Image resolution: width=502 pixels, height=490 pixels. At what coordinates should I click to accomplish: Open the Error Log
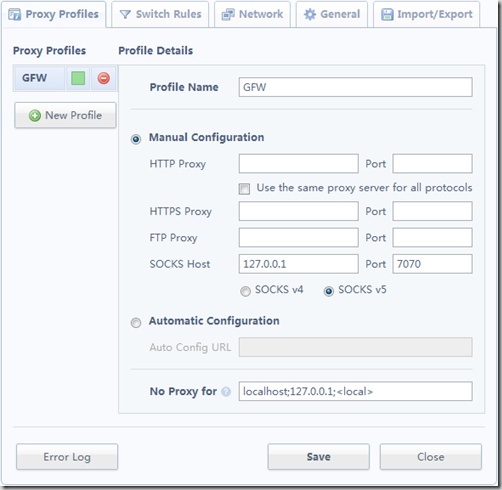(67, 457)
